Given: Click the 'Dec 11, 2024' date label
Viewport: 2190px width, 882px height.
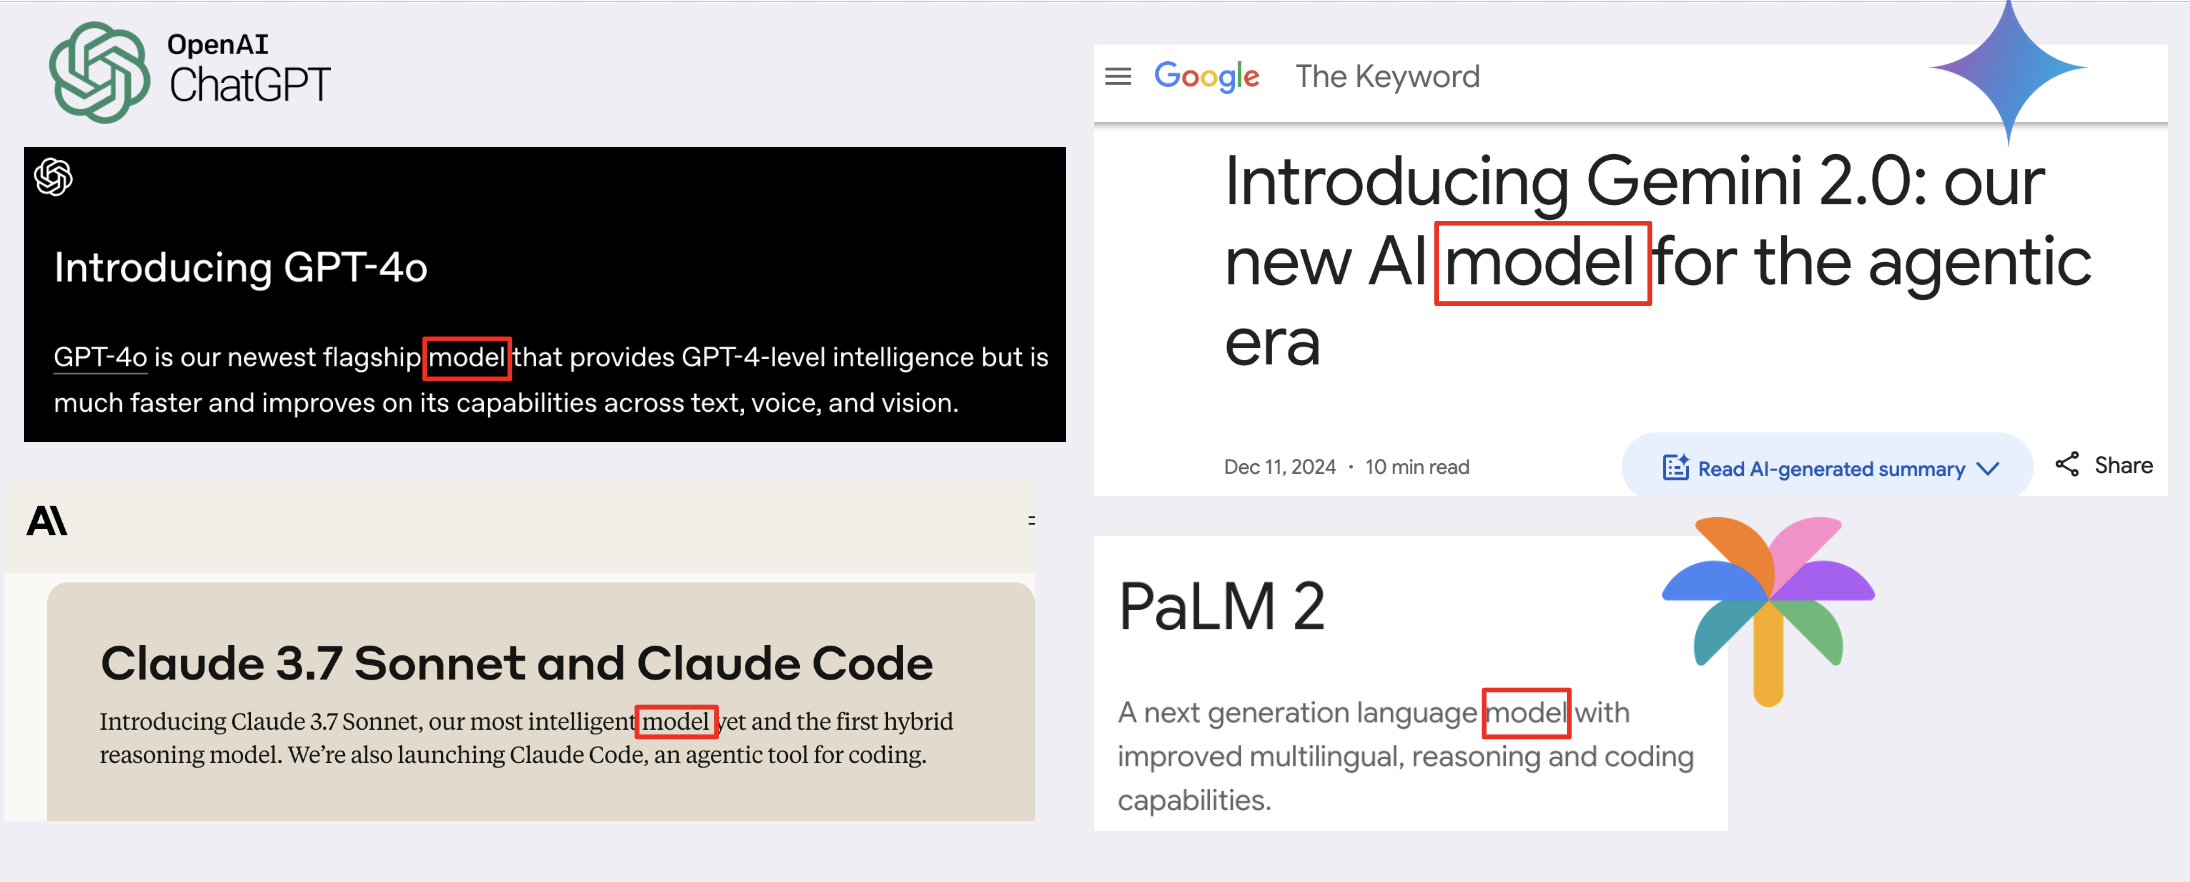Looking at the screenshot, I should coord(1280,466).
